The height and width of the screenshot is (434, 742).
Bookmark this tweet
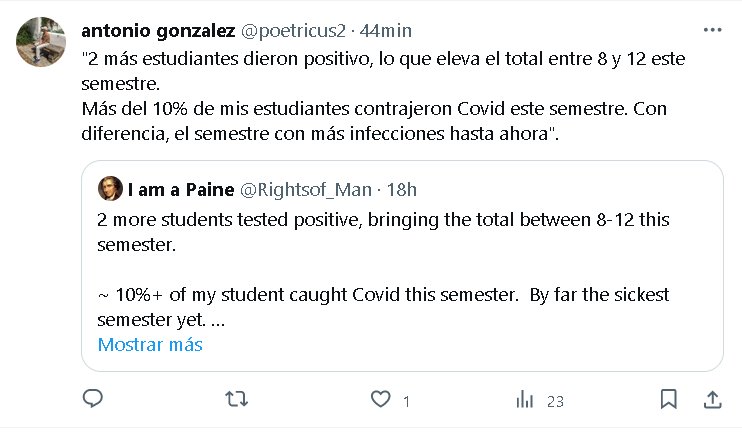tap(668, 400)
